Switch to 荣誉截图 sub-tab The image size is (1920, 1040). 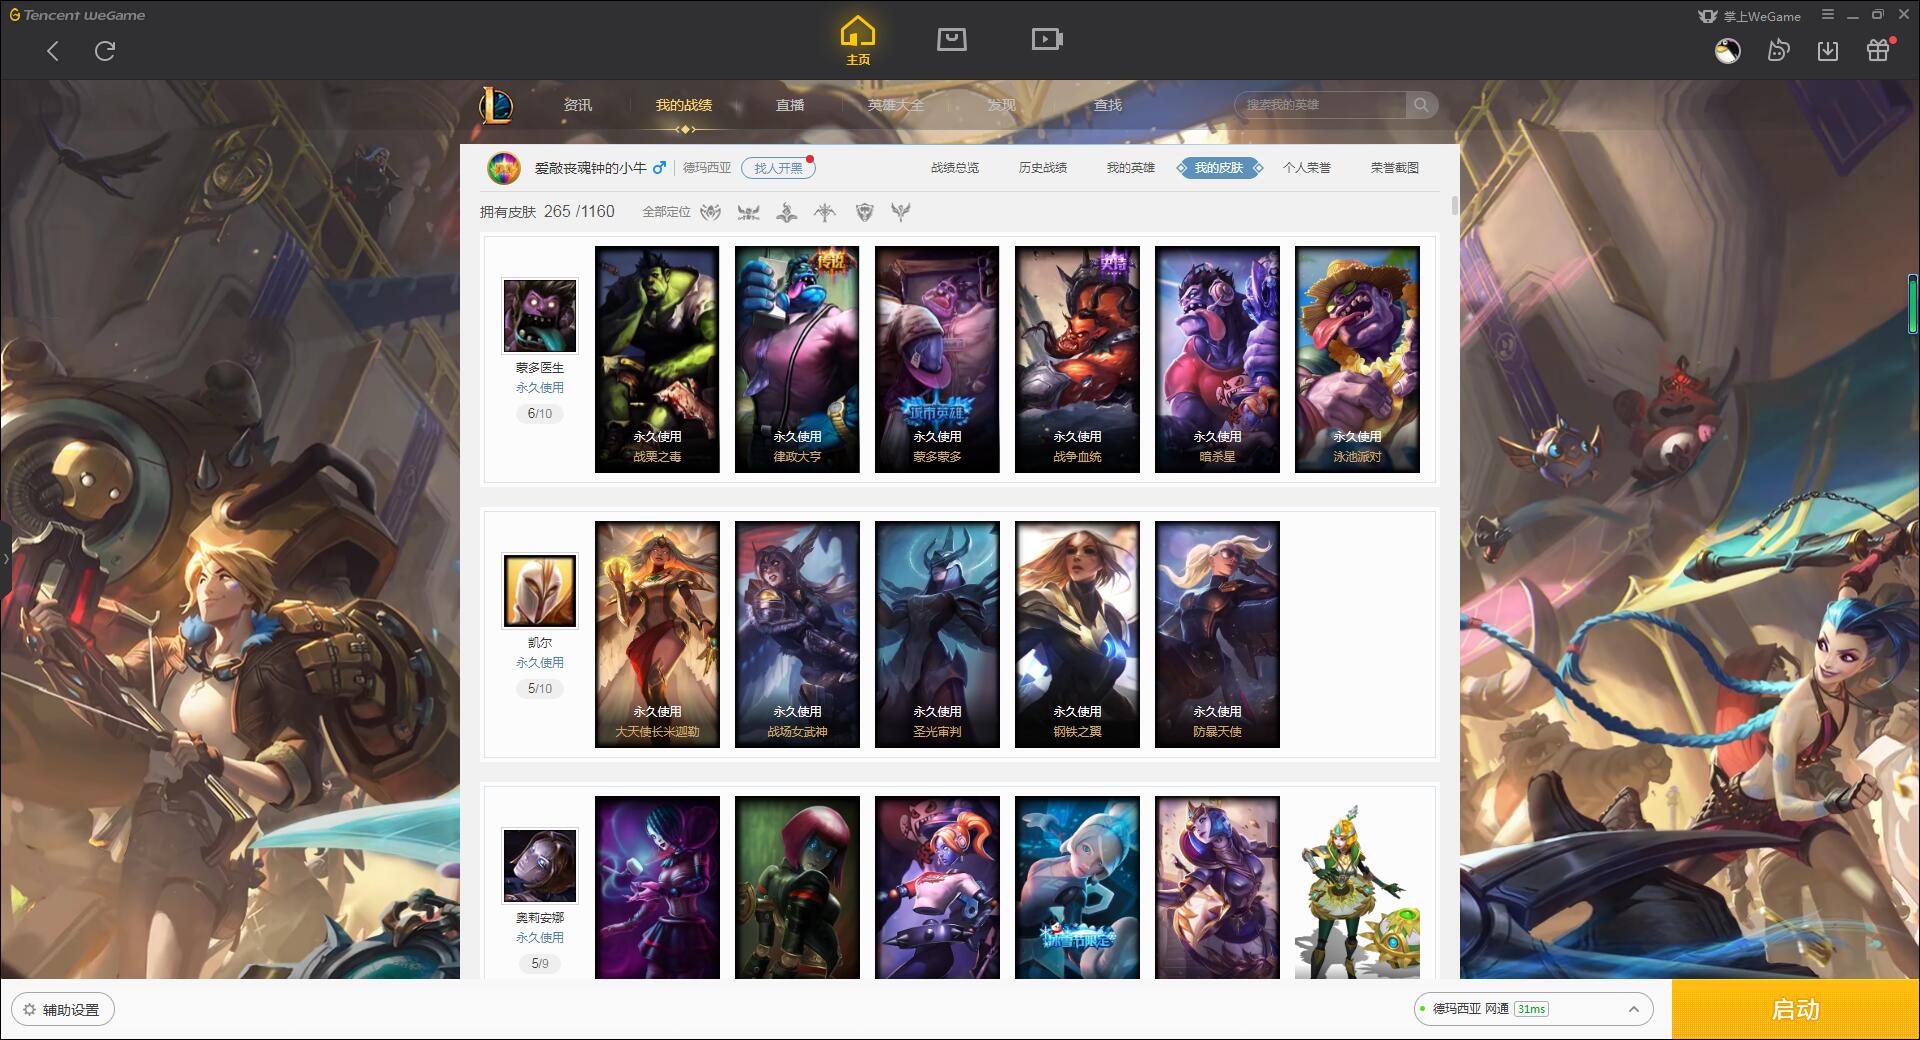click(1395, 168)
